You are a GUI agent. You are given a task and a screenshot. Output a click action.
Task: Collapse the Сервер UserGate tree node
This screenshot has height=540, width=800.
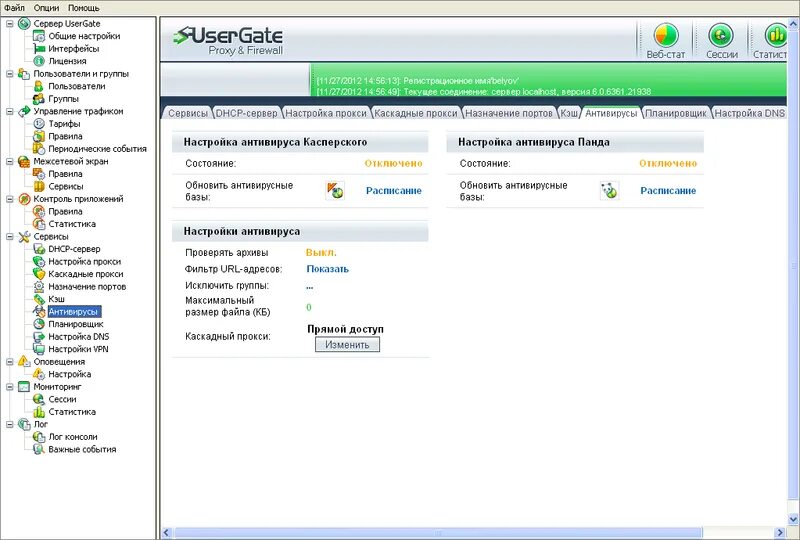[x=10, y=23]
